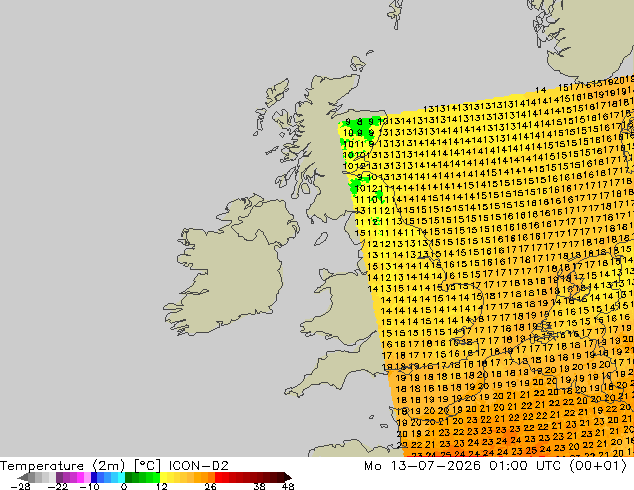The width and height of the screenshot is (634, 490).
Task: Click the date '13-07-2026'
Action: (x=435, y=466)
